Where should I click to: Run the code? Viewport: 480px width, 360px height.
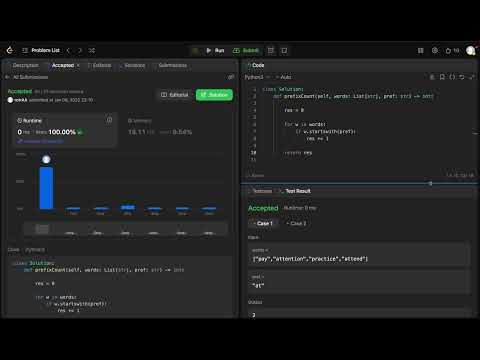(x=215, y=50)
